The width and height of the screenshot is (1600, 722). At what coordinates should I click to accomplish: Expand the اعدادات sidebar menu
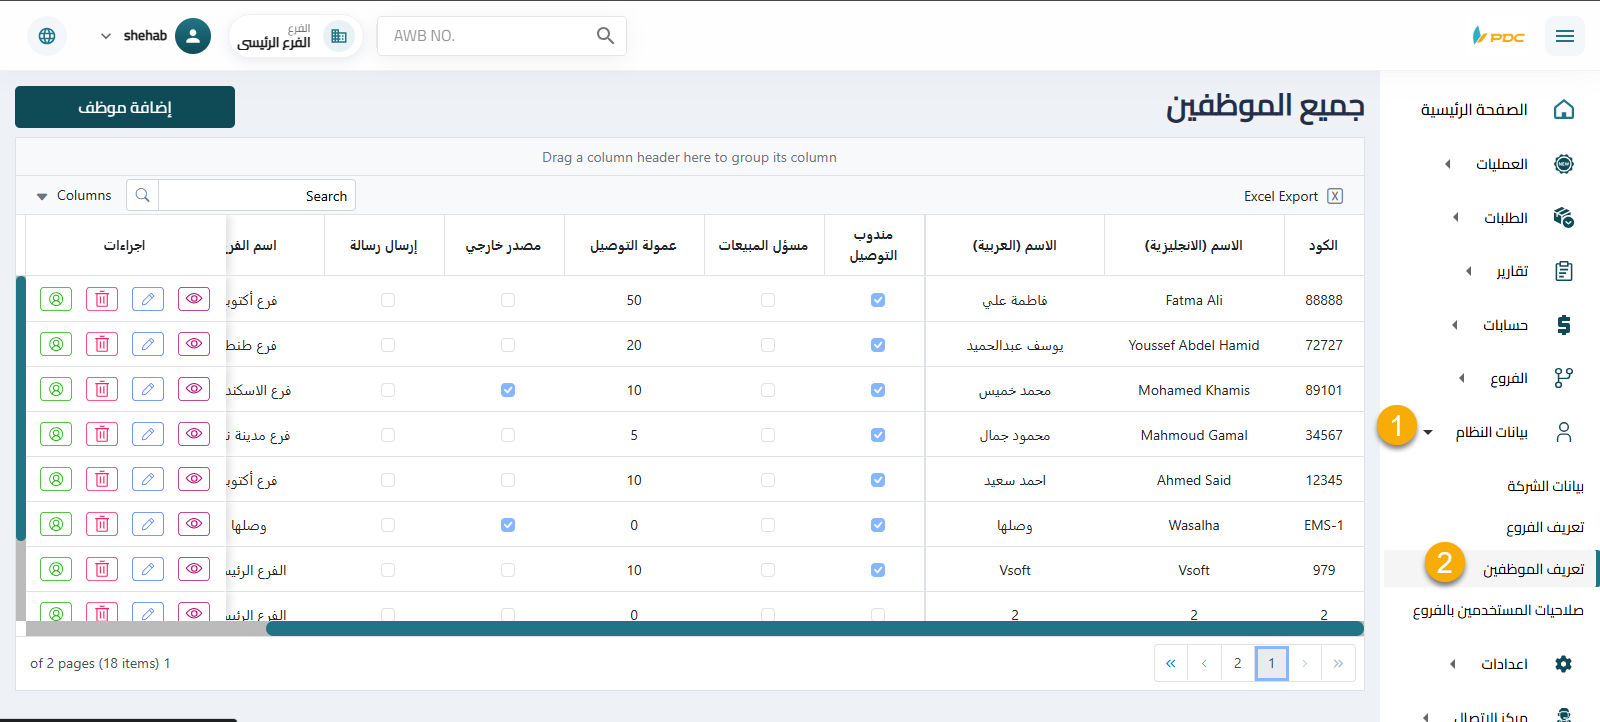(1452, 664)
